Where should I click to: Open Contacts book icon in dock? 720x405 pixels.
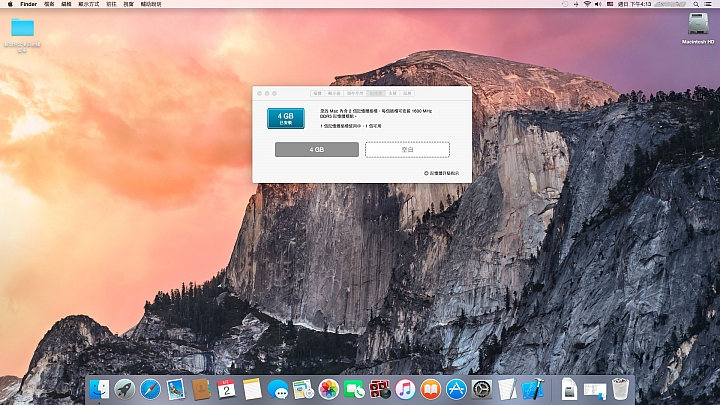point(201,389)
